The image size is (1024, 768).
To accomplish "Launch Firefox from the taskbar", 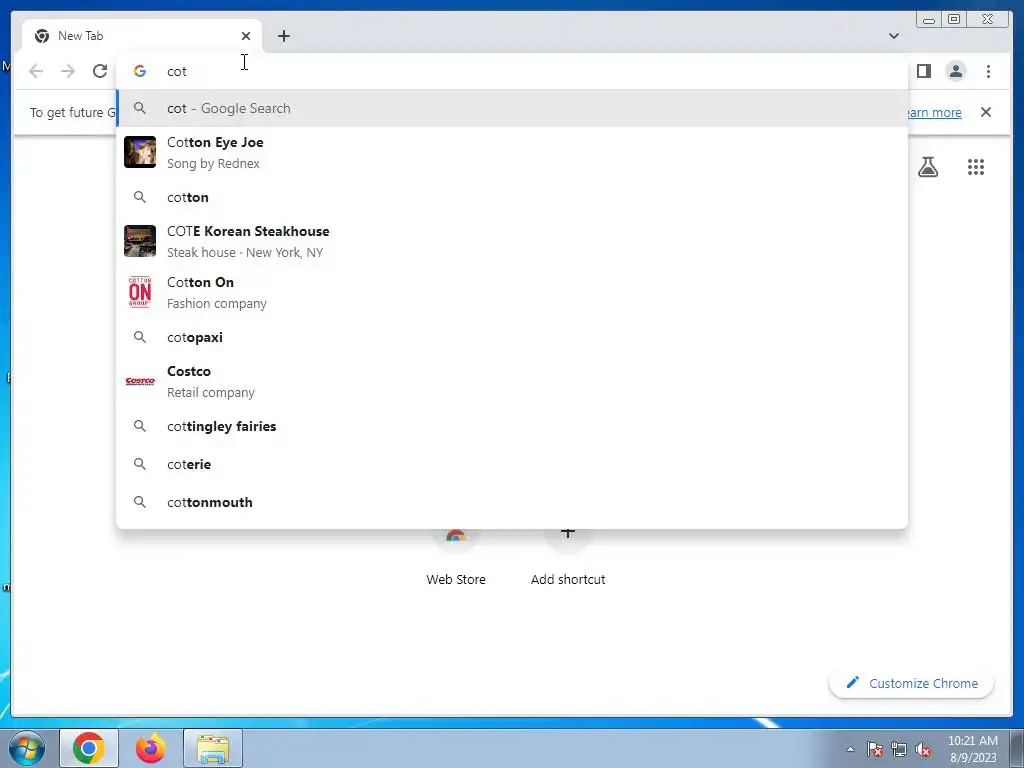I will pyautogui.click(x=151, y=748).
